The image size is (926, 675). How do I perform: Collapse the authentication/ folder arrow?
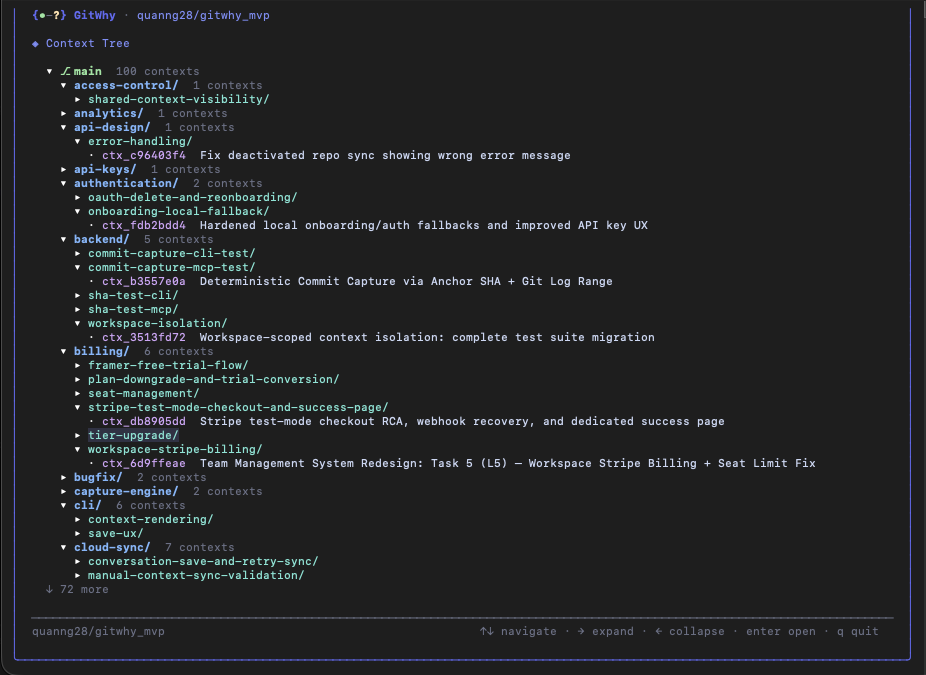pos(64,184)
